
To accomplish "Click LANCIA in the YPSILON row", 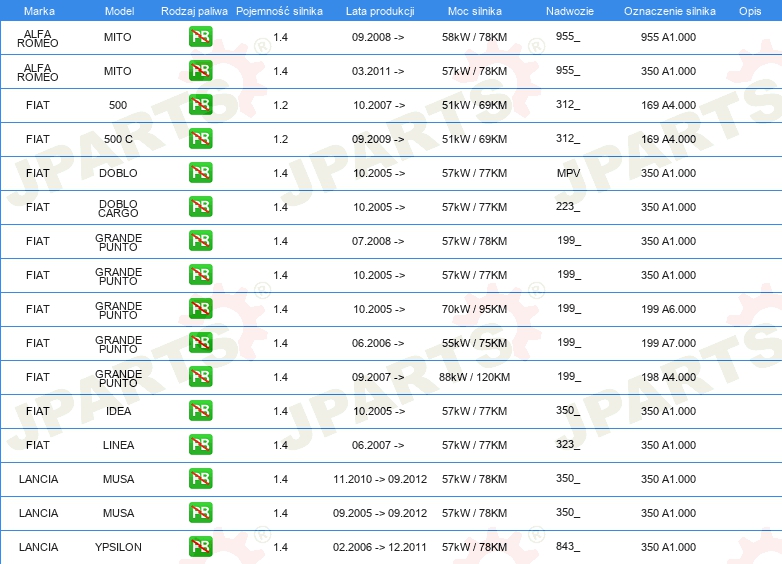I will point(38,547).
